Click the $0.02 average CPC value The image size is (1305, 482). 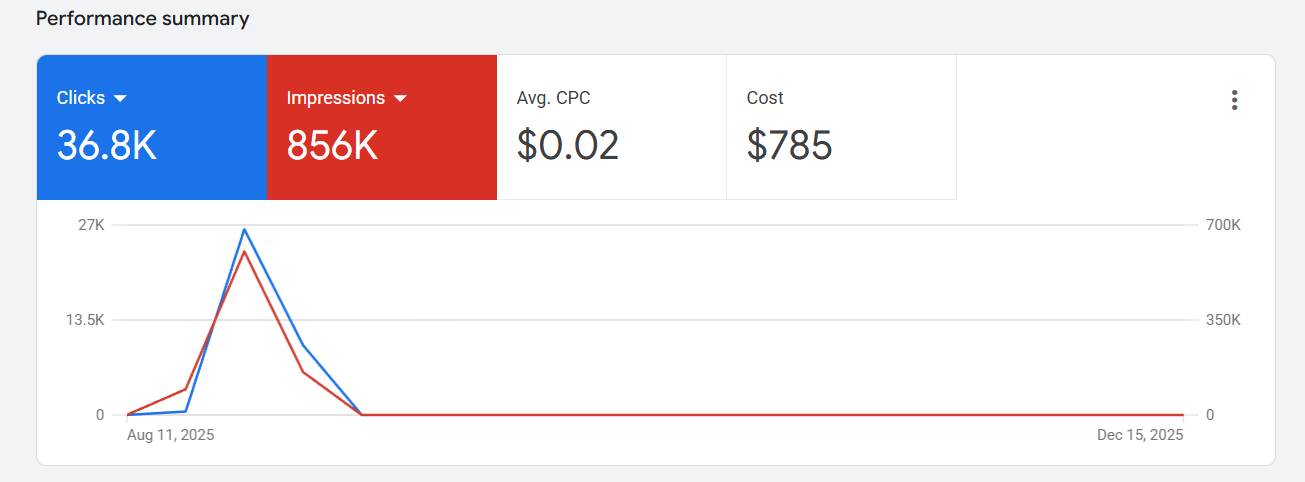click(x=568, y=146)
